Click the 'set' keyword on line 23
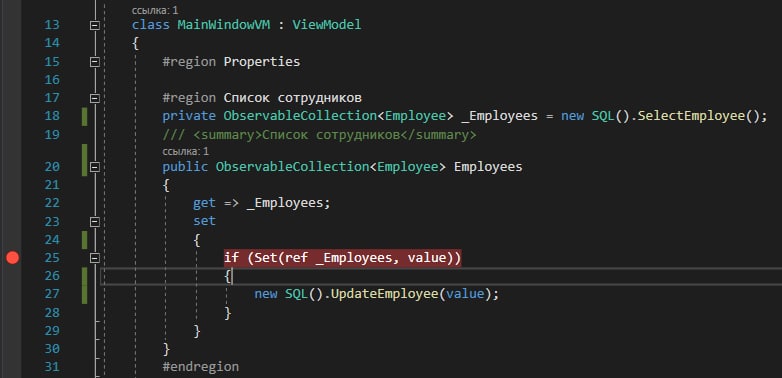Image resolution: width=782 pixels, height=378 pixels. (204, 221)
